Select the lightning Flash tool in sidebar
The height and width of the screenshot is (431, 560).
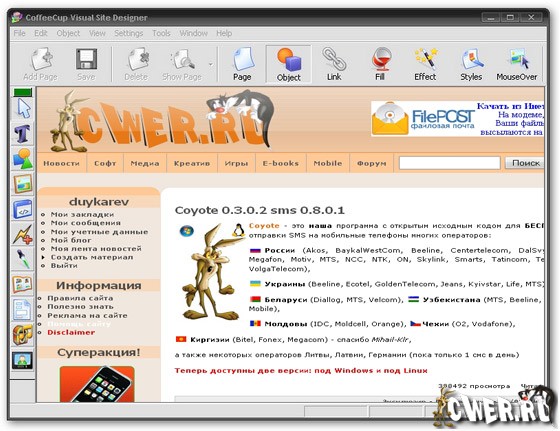23,234
